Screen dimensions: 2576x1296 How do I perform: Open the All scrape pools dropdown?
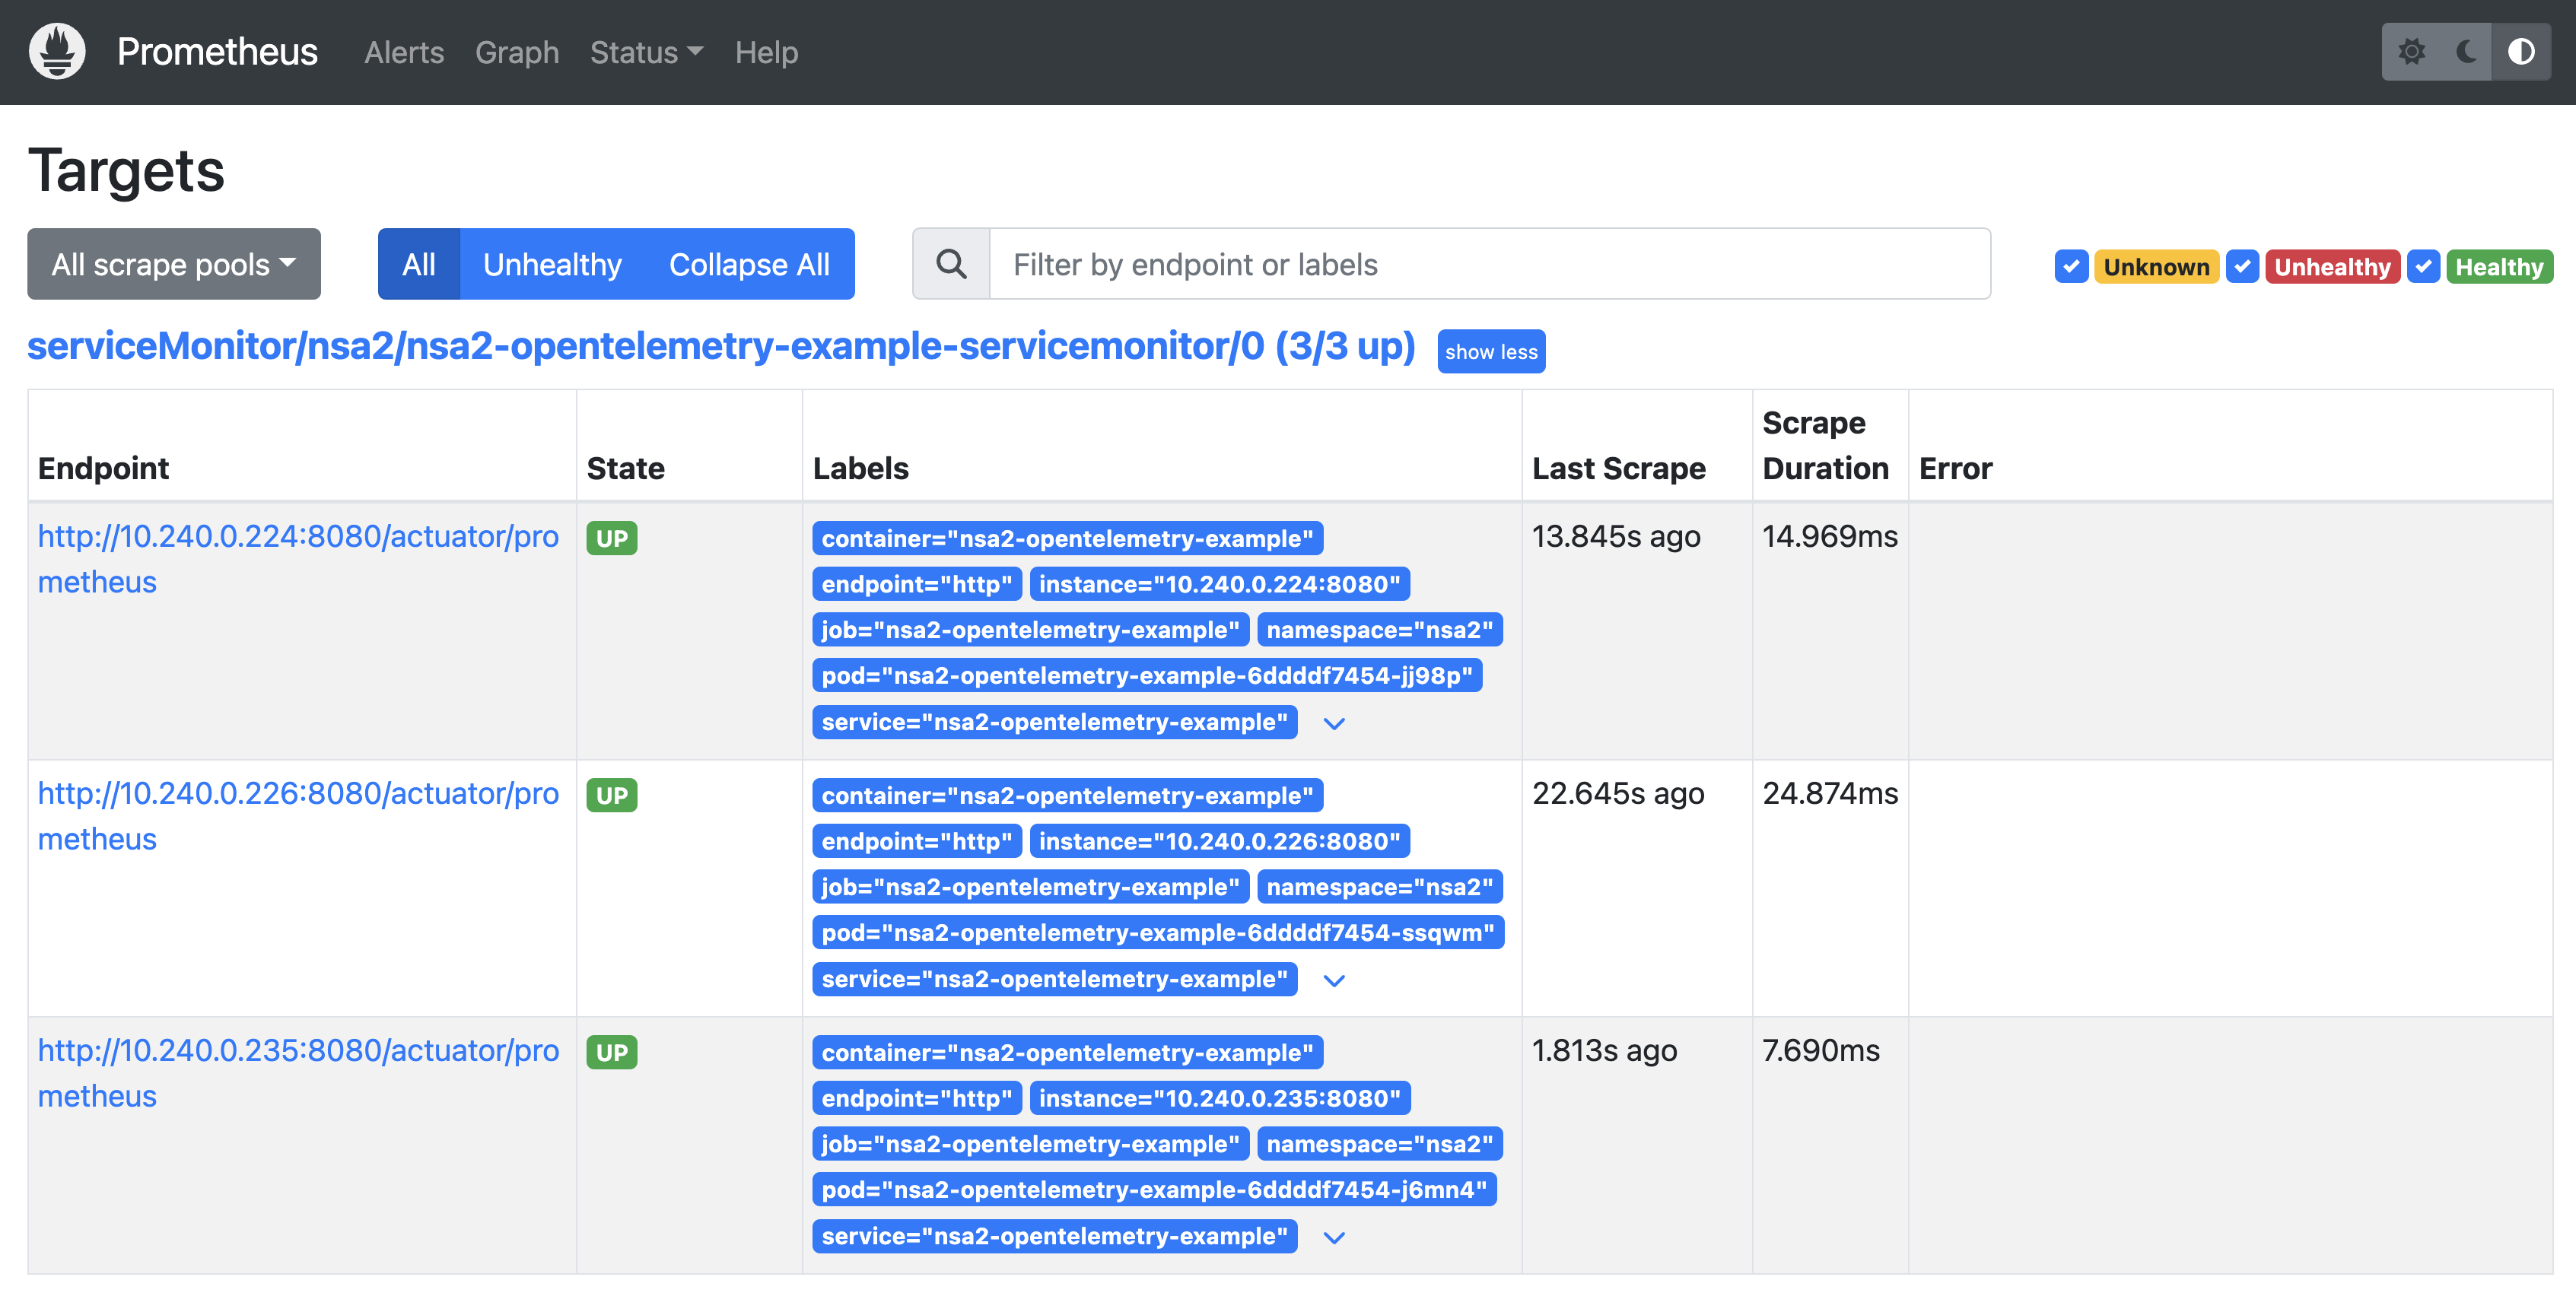174,264
